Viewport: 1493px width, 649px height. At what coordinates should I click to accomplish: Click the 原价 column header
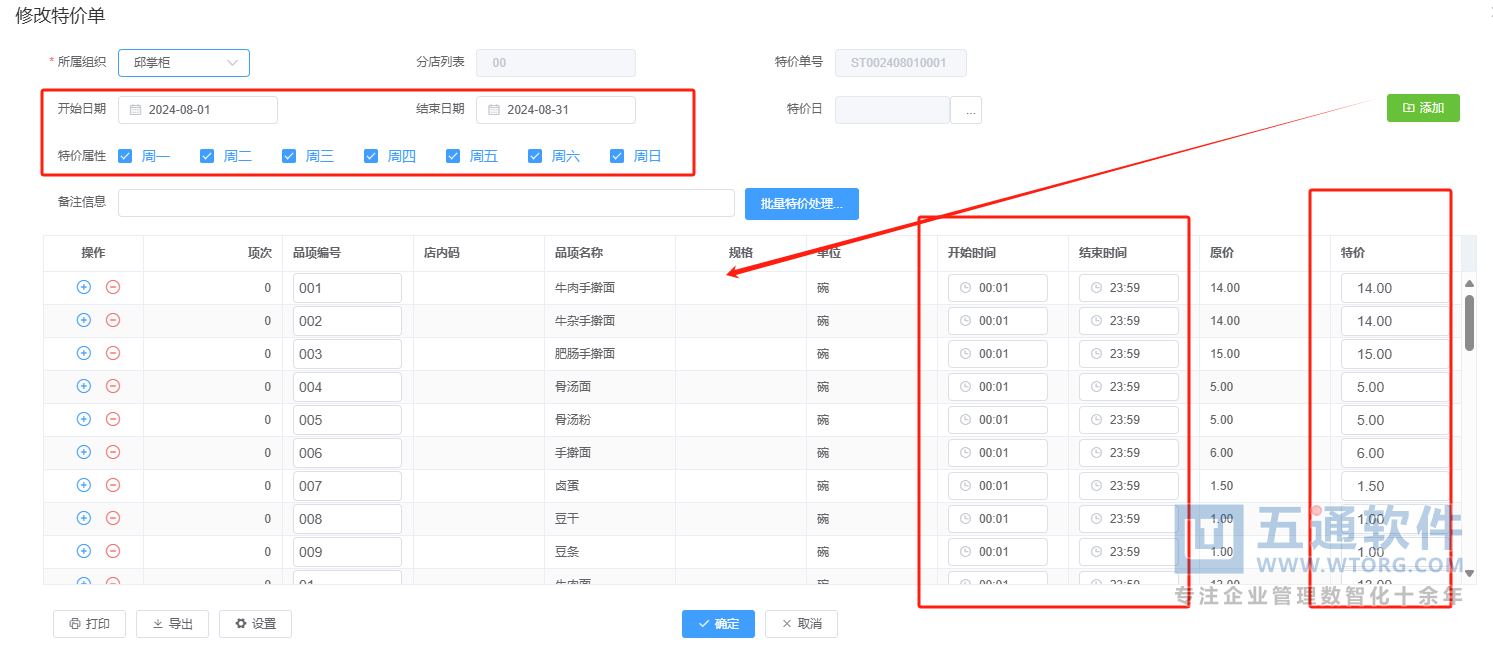coord(1222,253)
